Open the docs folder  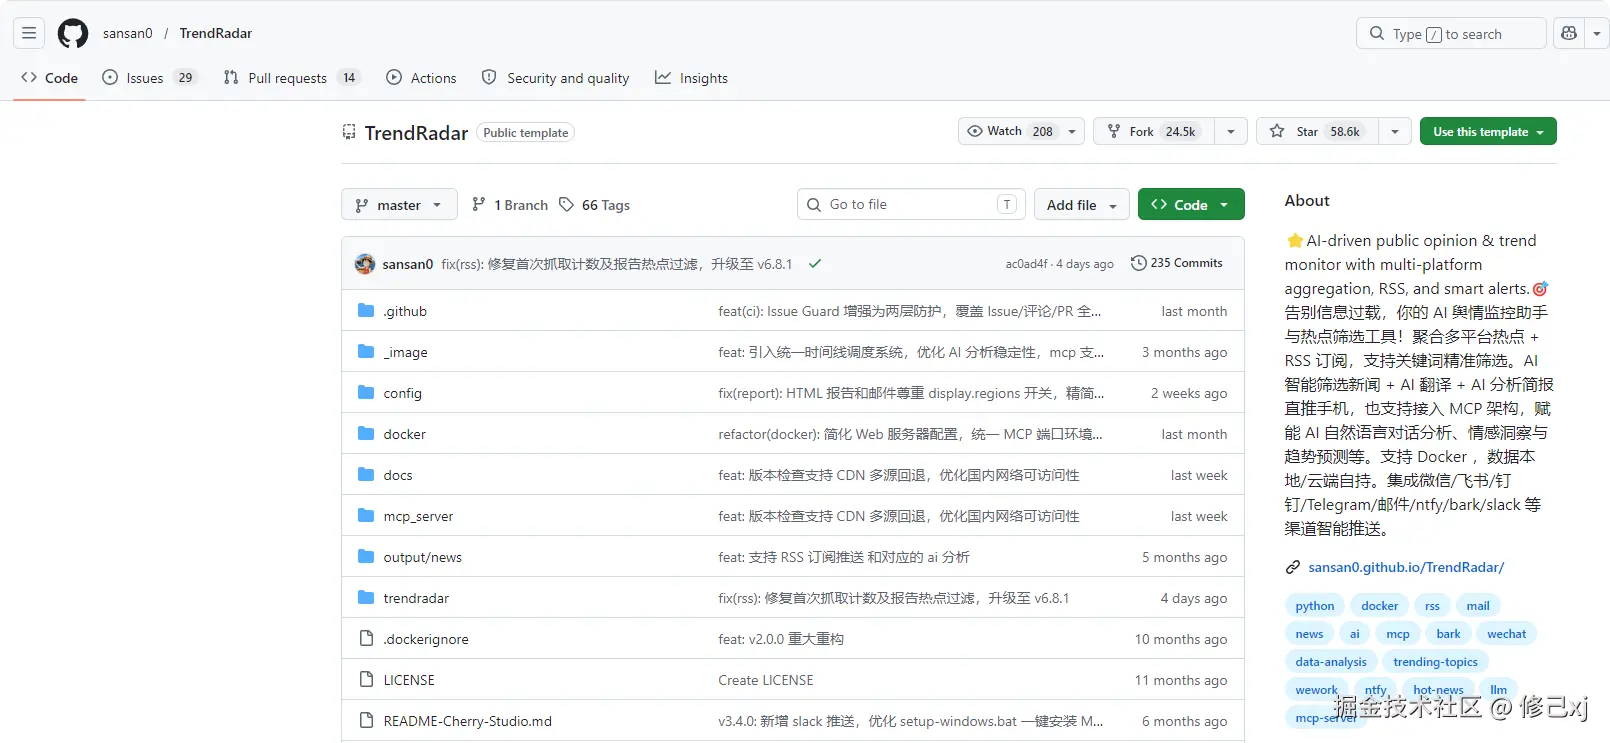click(x=398, y=475)
